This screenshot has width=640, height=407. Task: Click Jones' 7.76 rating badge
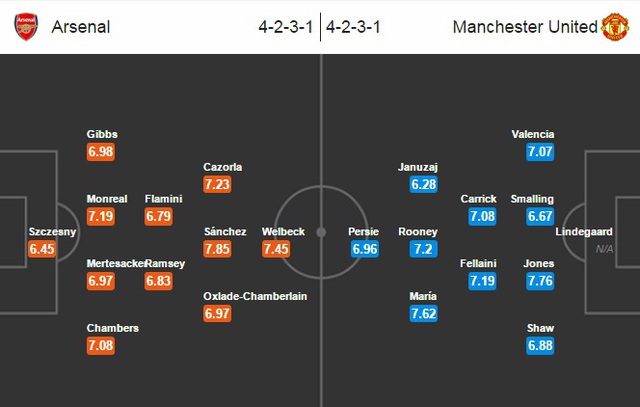coord(540,281)
